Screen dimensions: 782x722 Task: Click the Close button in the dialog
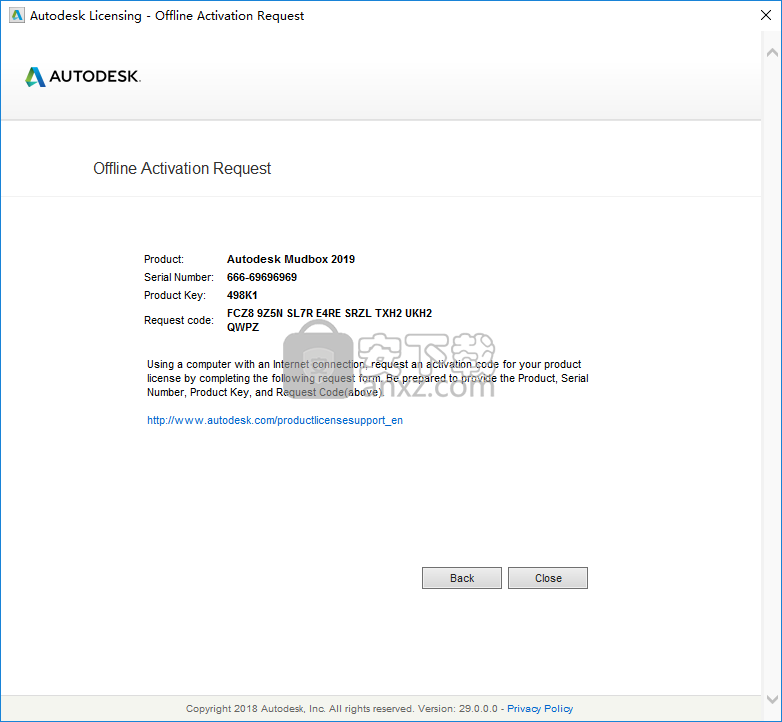point(548,578)
